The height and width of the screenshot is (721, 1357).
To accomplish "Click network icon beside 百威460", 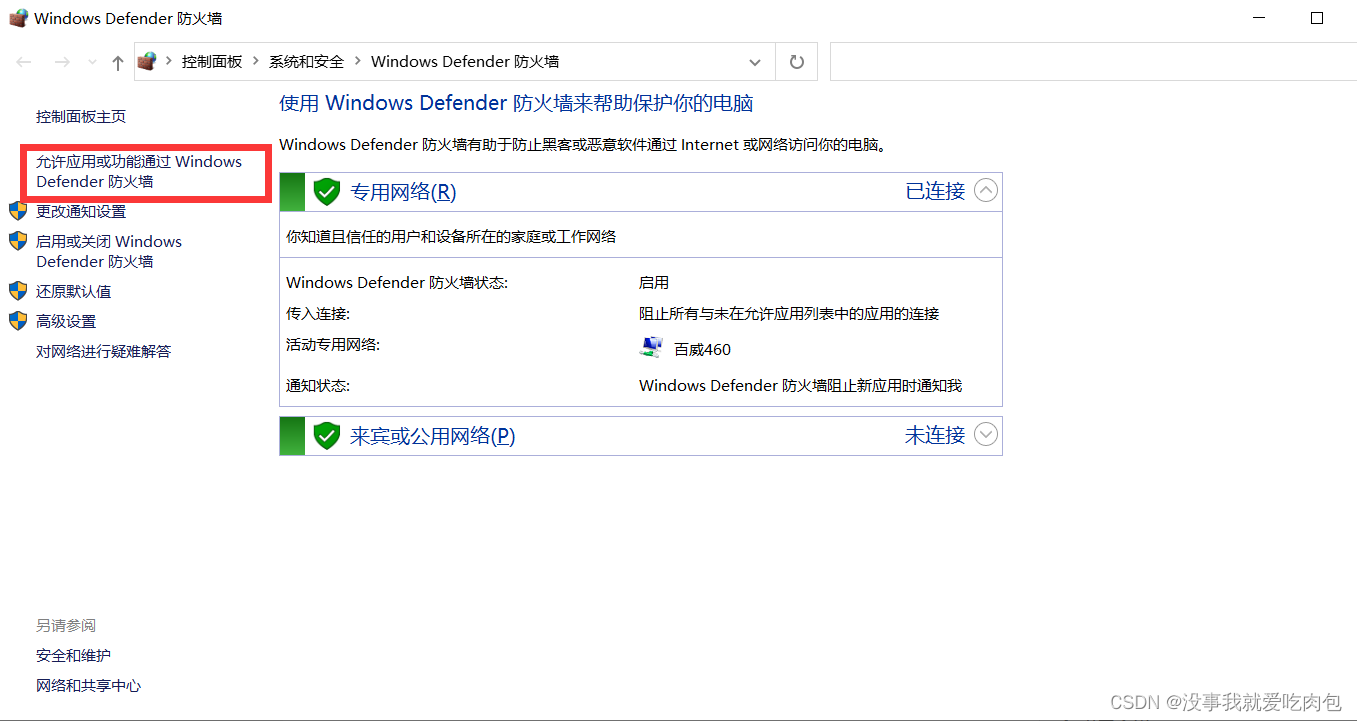I will (651, 348).
